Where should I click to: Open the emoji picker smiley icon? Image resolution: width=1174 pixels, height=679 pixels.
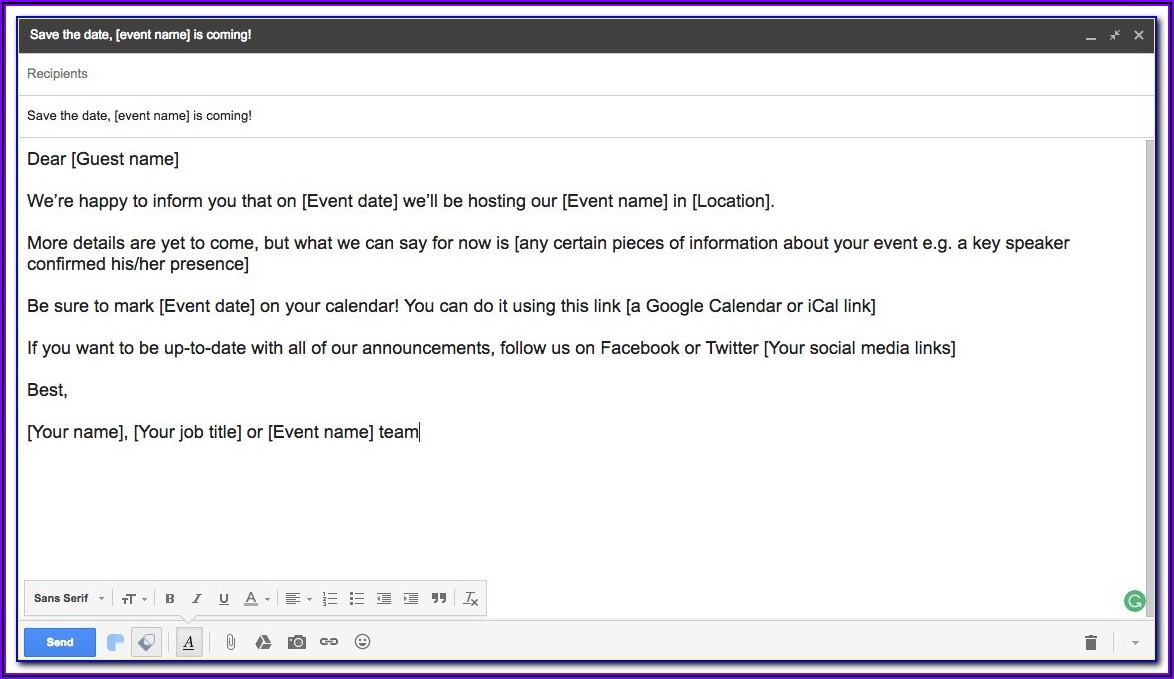[x=362, y=642]
